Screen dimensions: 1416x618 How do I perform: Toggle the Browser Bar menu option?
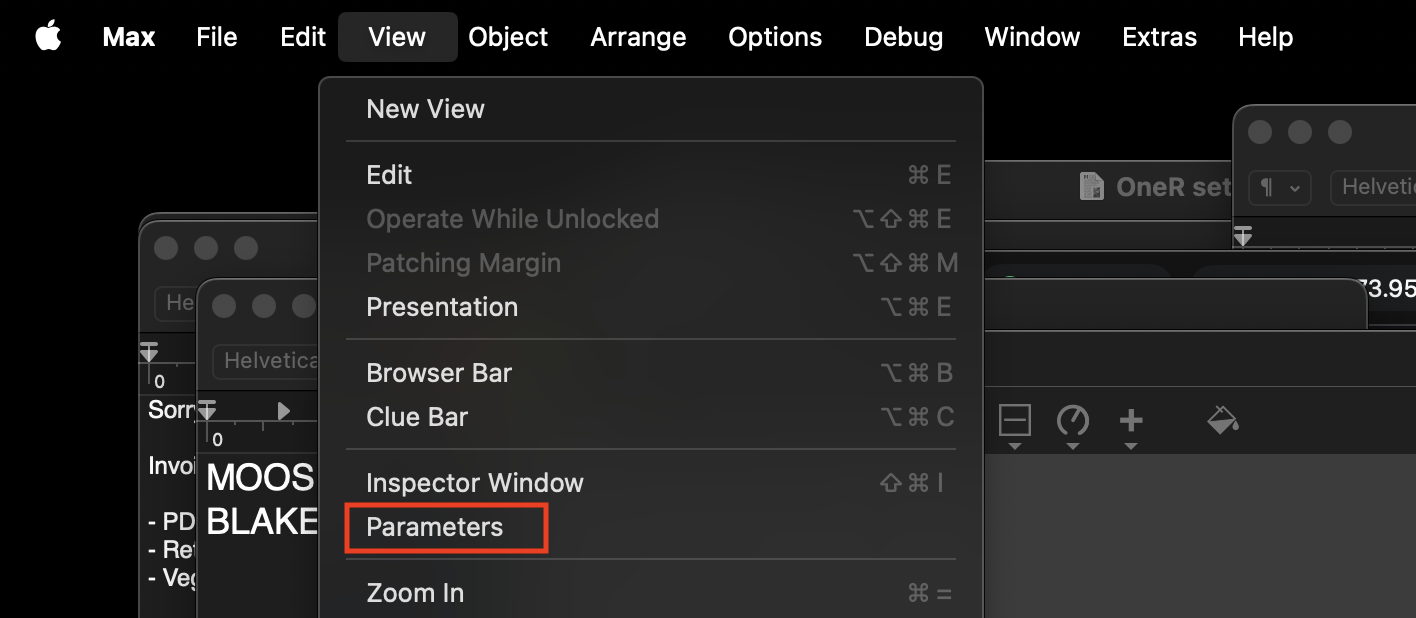[439, 373]
